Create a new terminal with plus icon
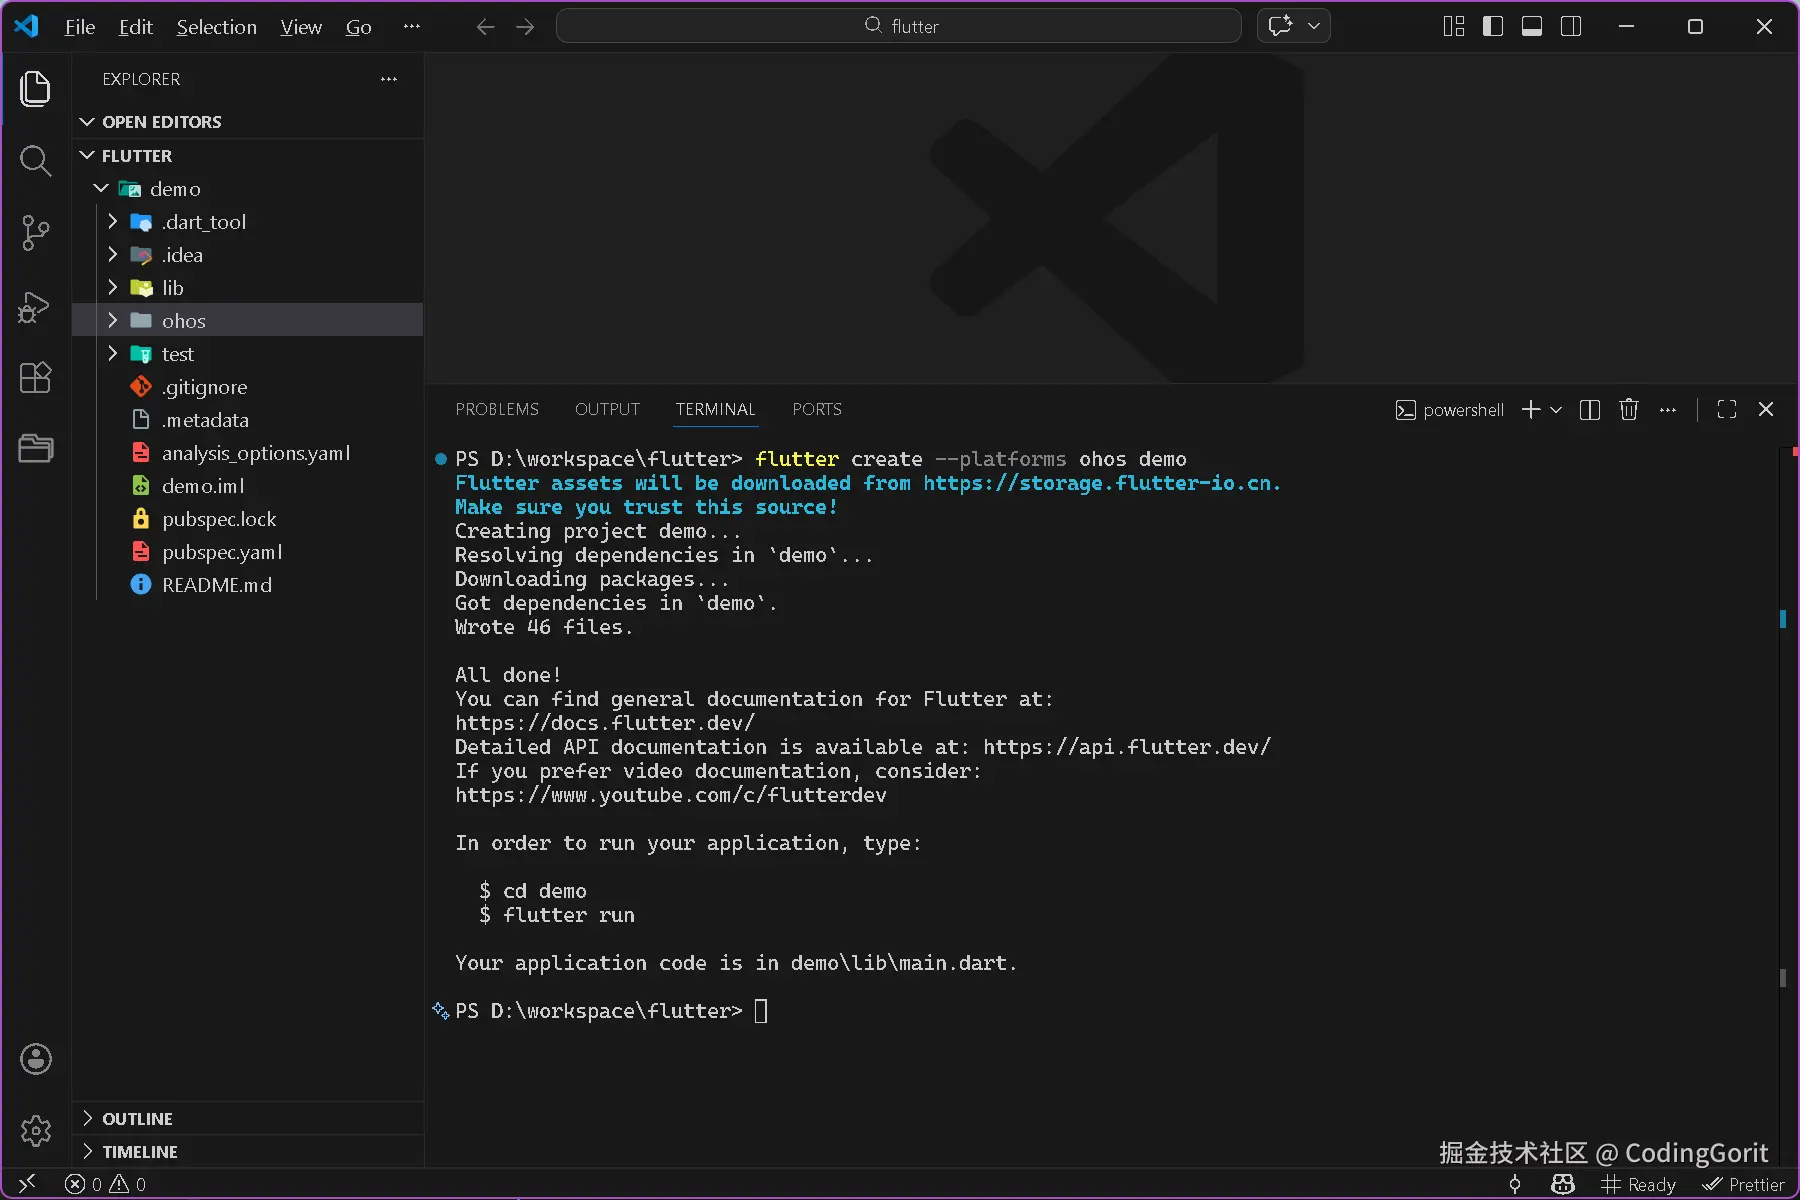Viewport: 1800px width, 1200px height. [x=1531, y=410]
